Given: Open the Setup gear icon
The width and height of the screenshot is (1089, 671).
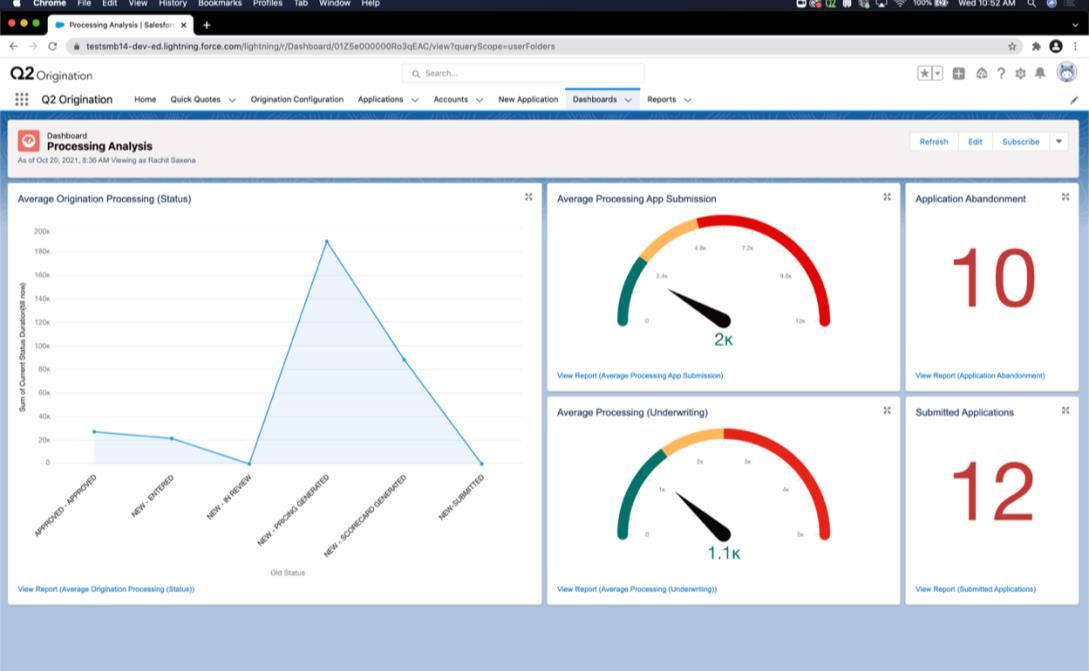Looking at the screenshot, I should [x=1020, y=73].
